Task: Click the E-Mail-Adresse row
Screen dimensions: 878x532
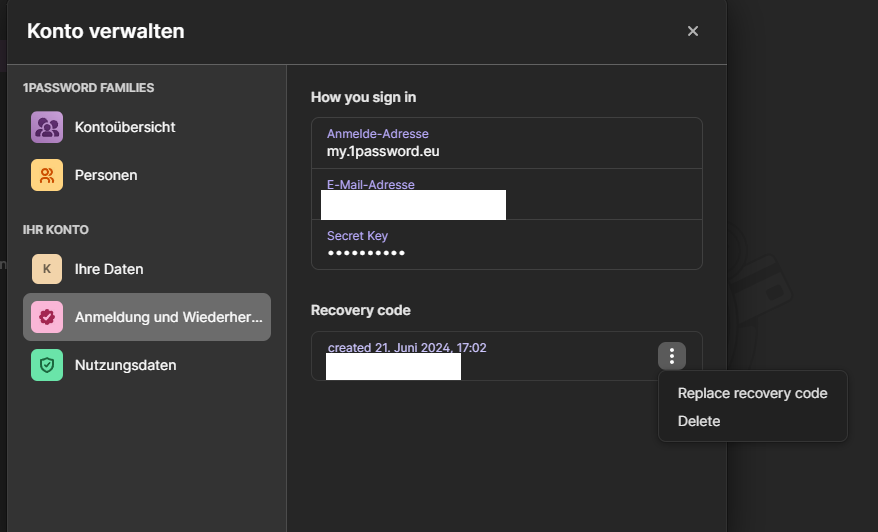Action: (506, 194)
